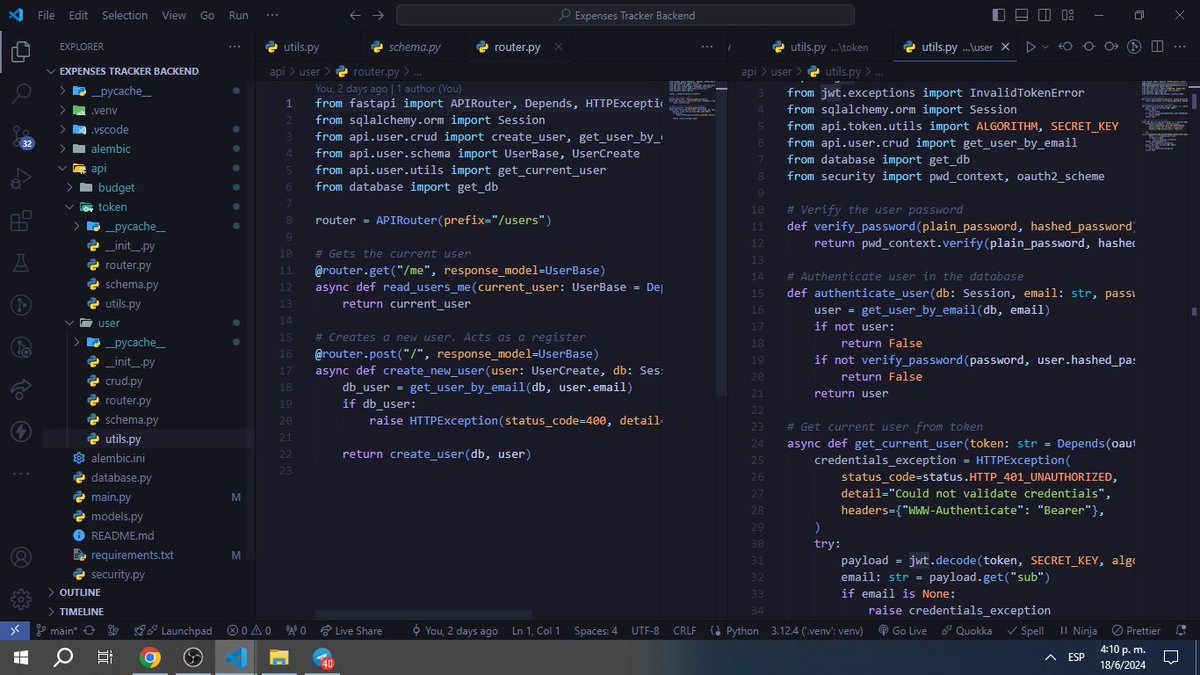This screenshot has height=675, width=1200.
Task: Split the editor using the split icon
Action: (1156, 46)
